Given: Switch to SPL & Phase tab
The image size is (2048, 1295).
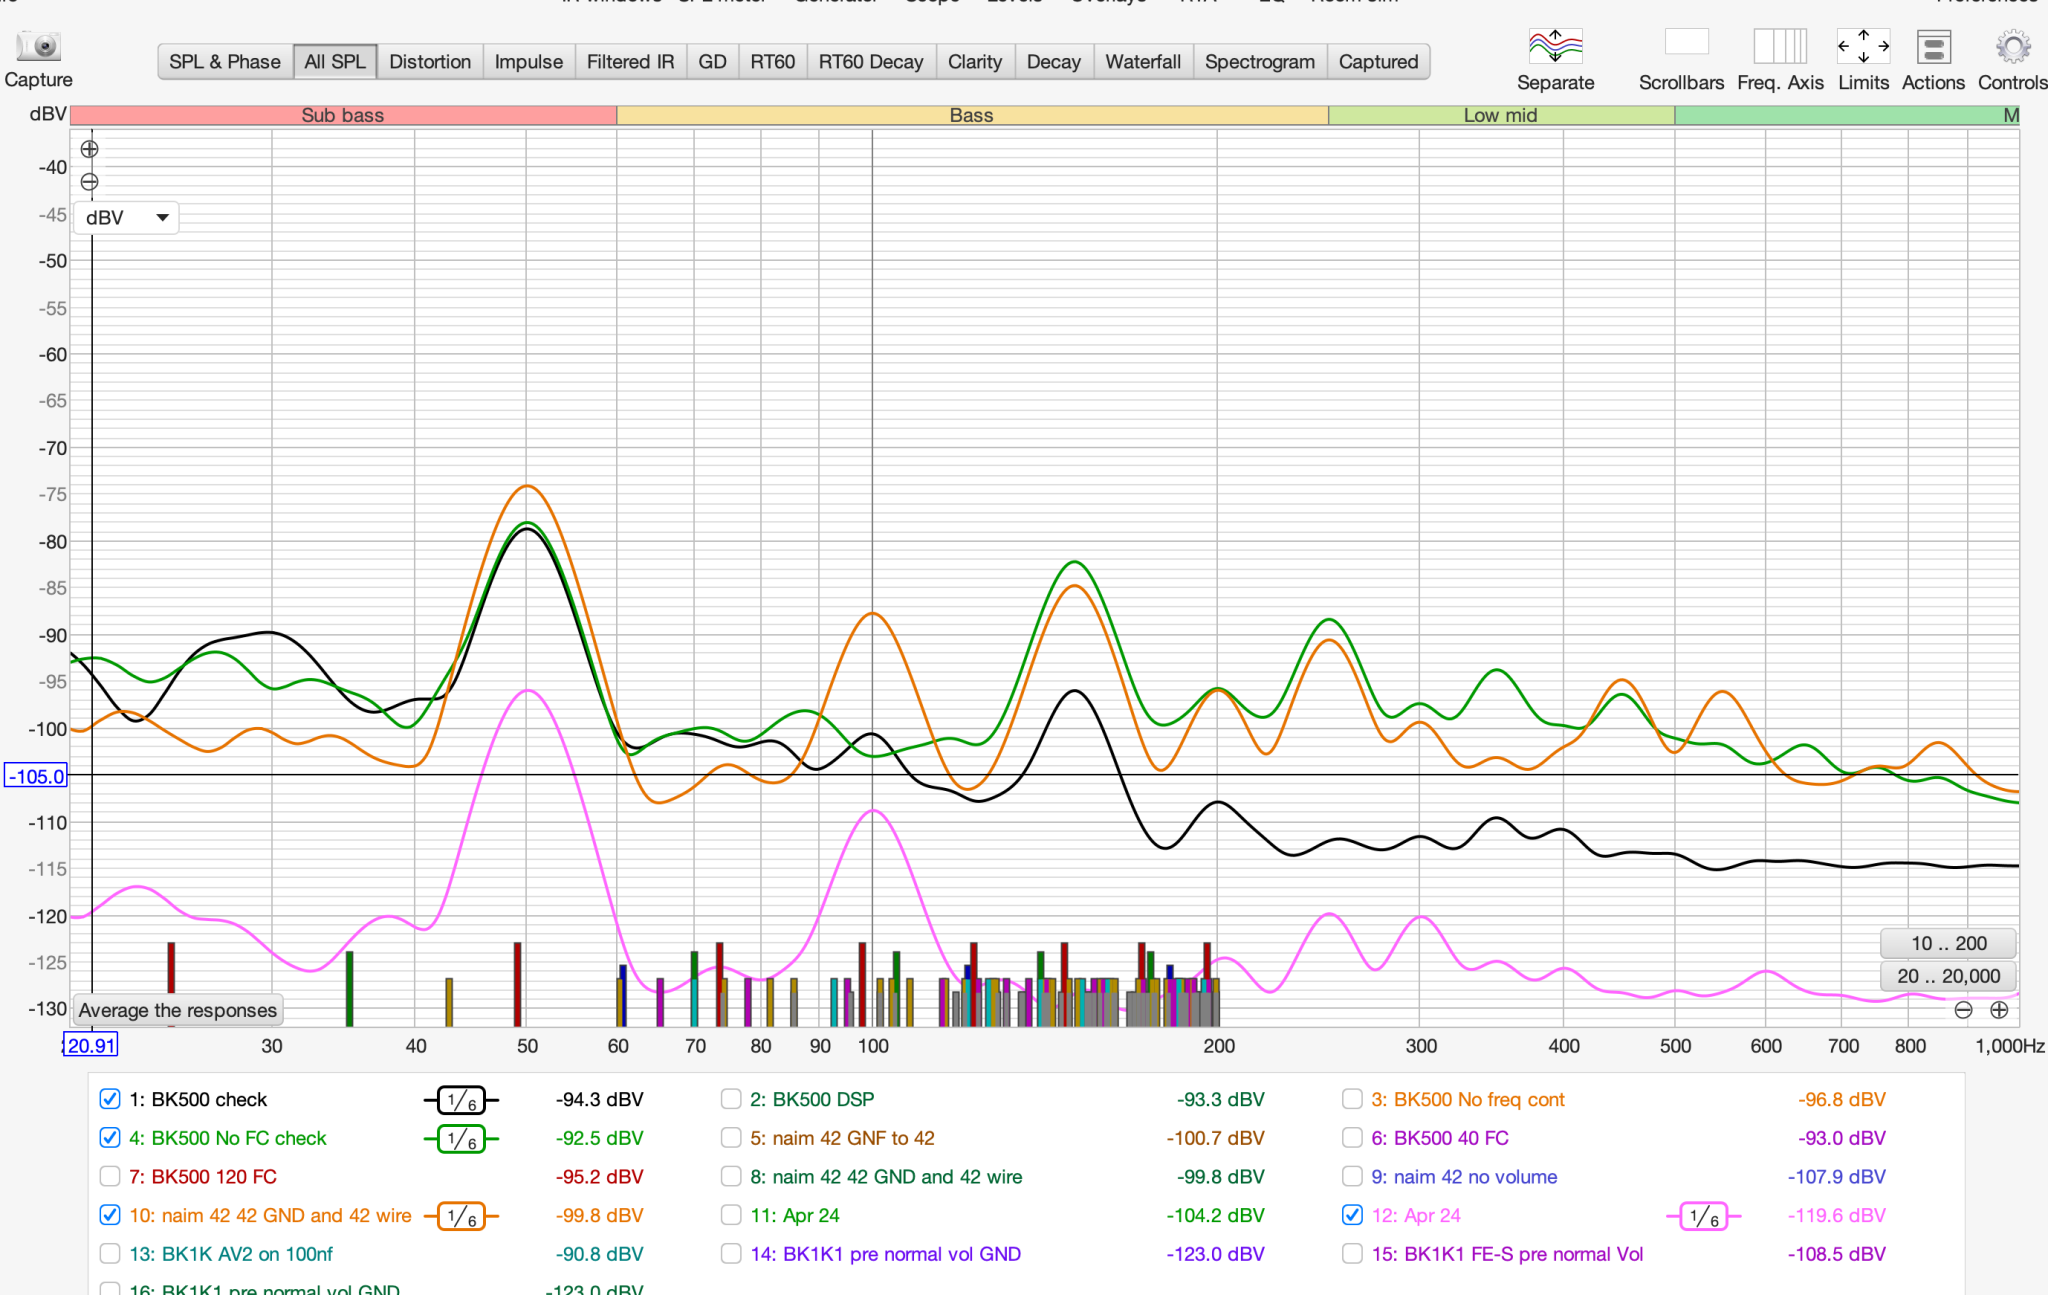Looking at the screenshot, I should (225, 62).
